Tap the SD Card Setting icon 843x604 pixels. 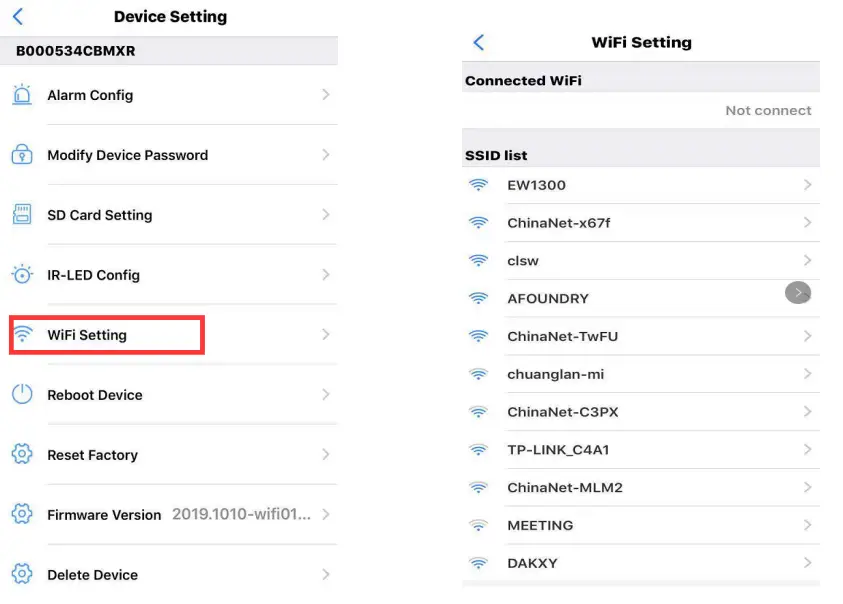pos(22,215)
